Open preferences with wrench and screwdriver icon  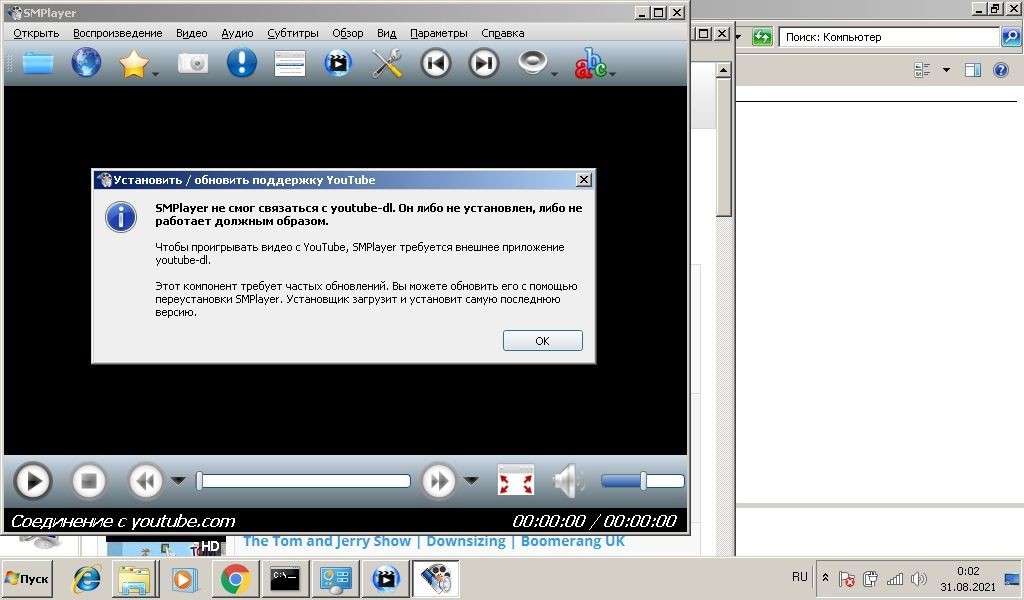387,64
